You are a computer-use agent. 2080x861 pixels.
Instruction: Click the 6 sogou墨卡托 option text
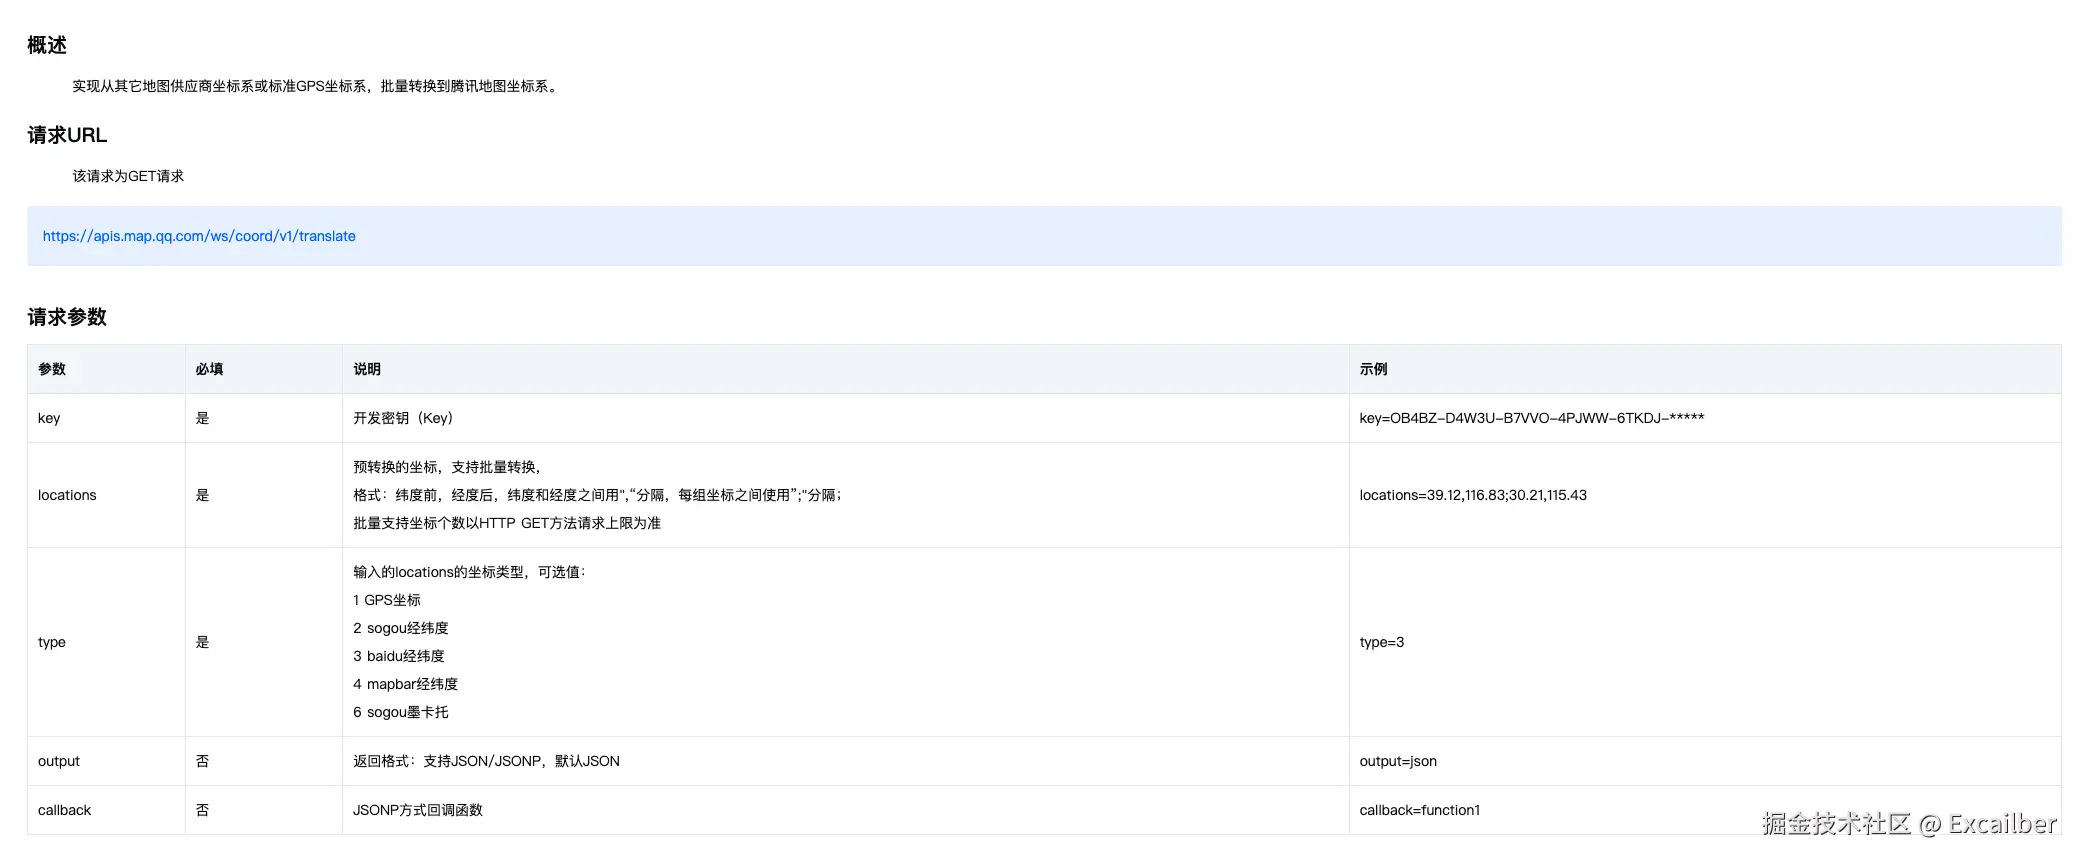pyautogui.click(x=401, y=712)
